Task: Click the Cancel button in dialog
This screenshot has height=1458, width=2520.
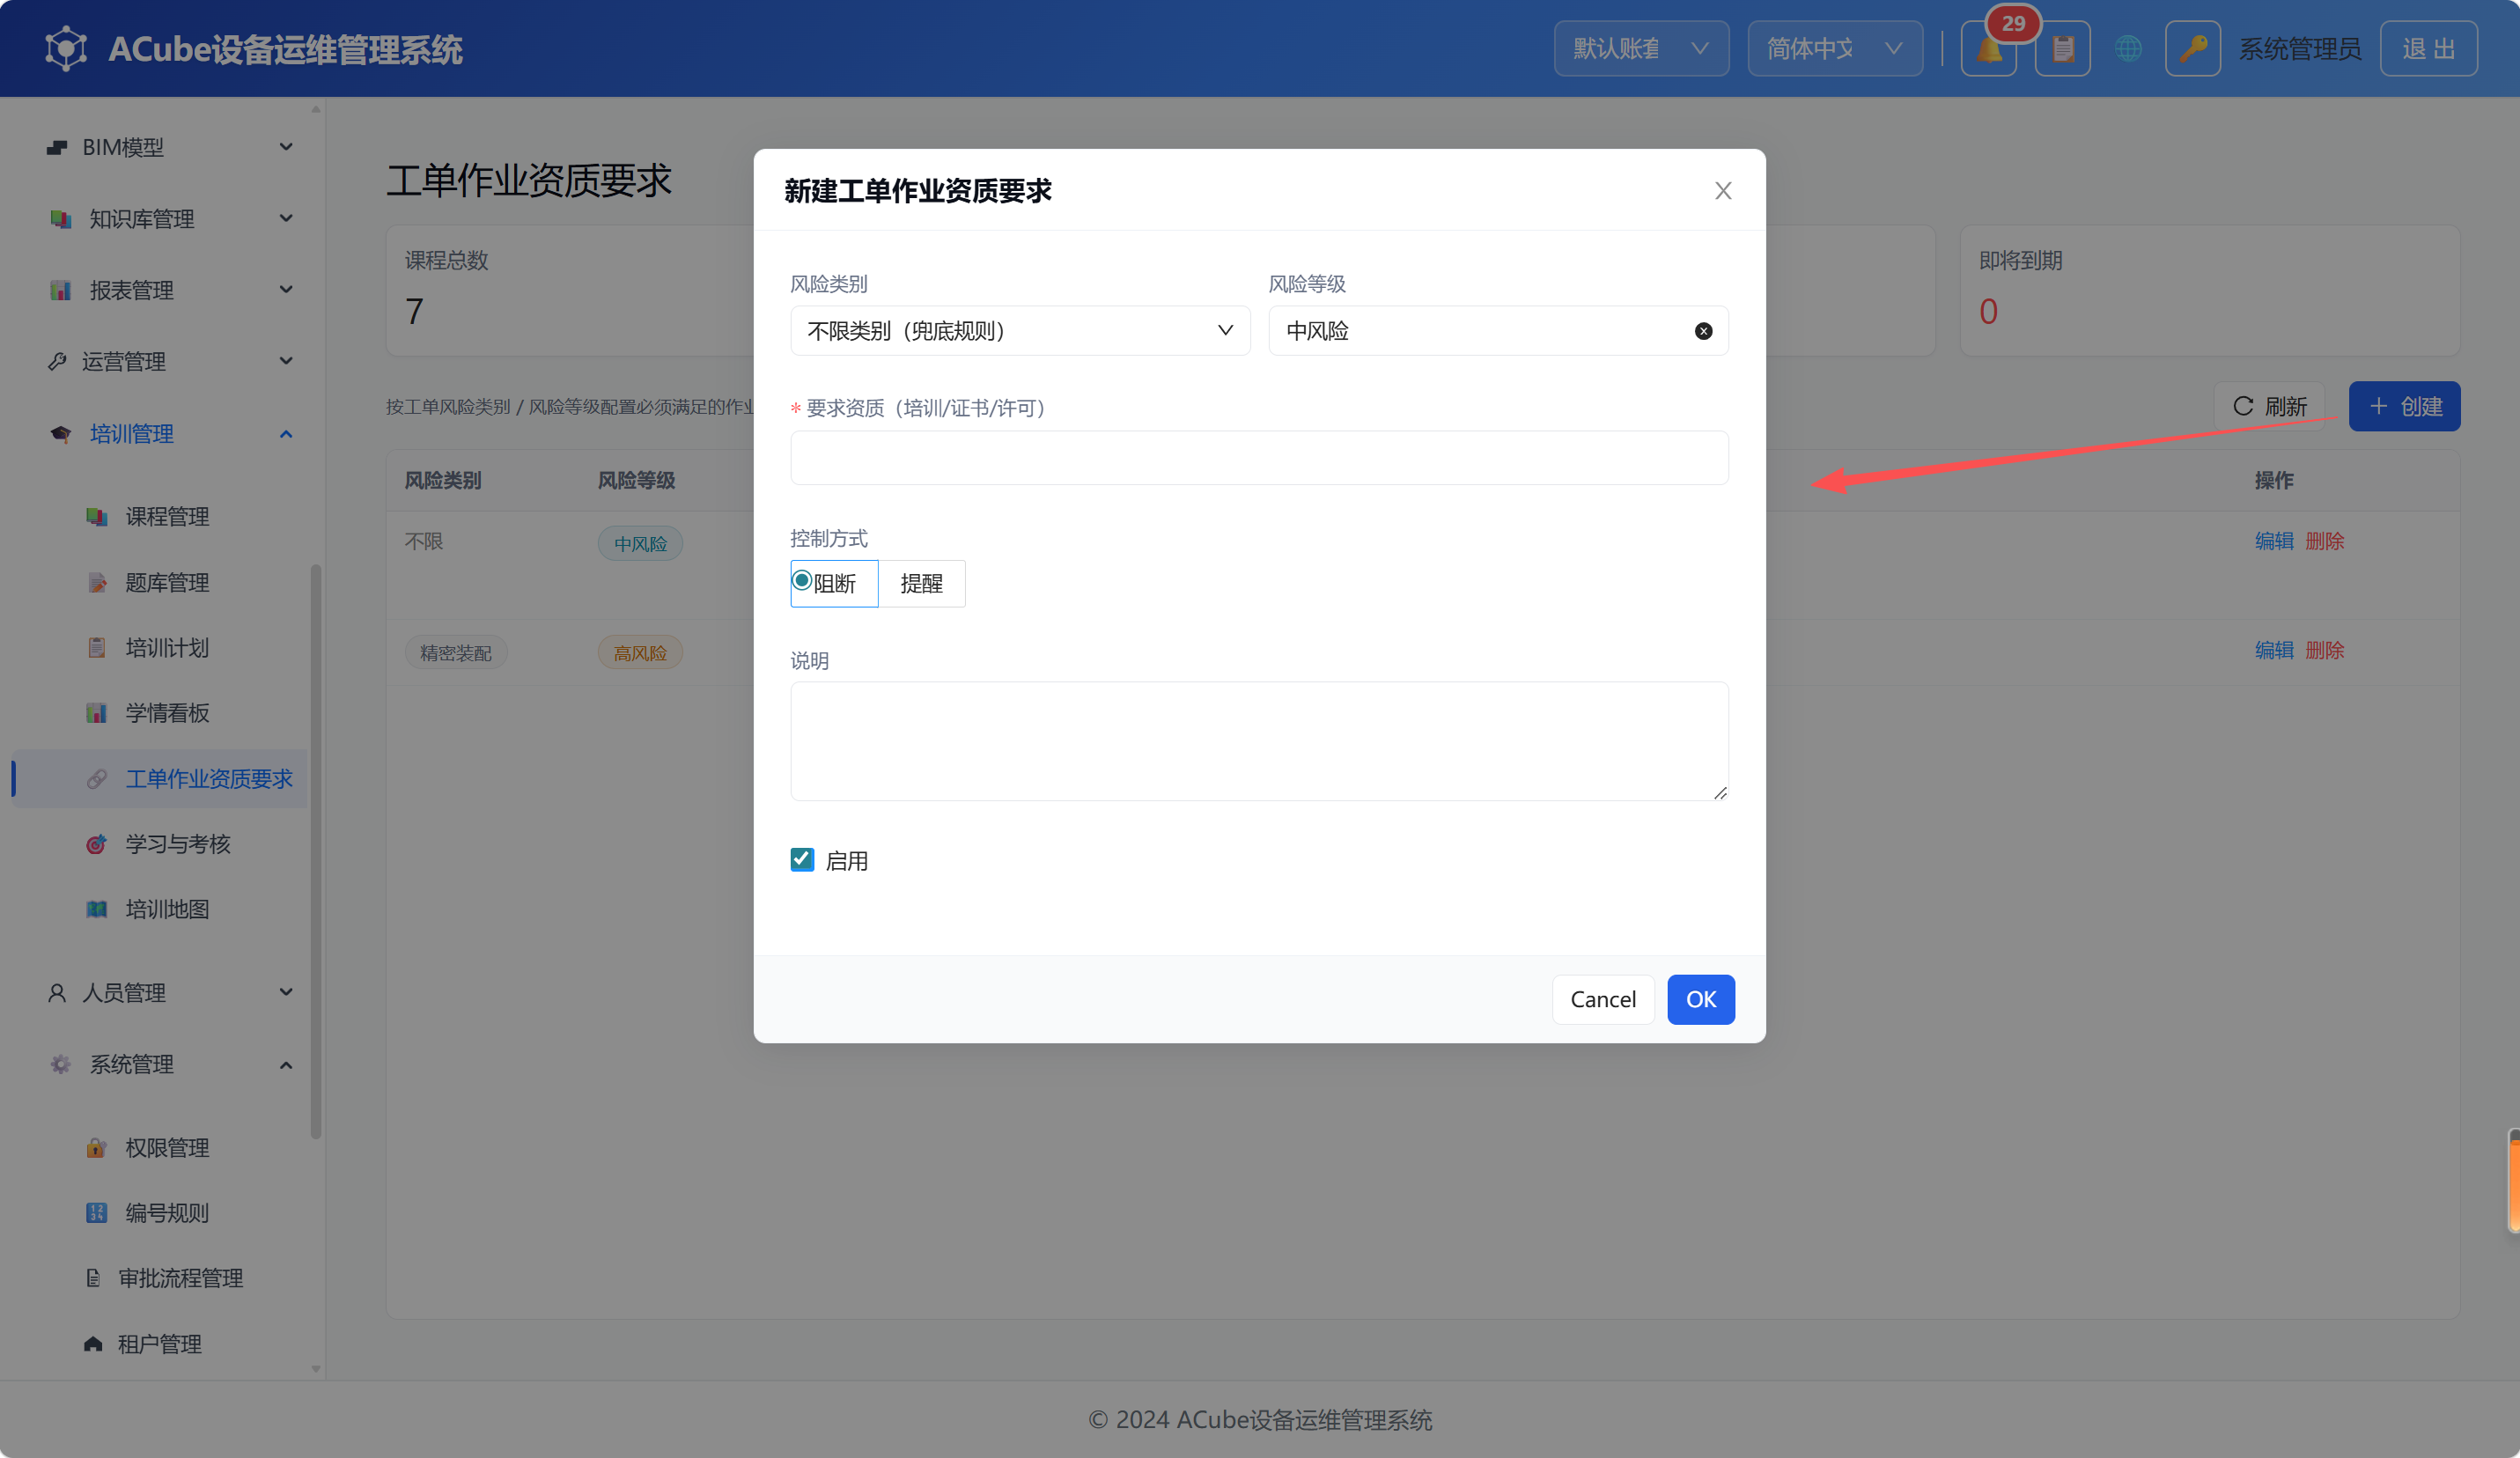Action: (x=1603, y=999)
